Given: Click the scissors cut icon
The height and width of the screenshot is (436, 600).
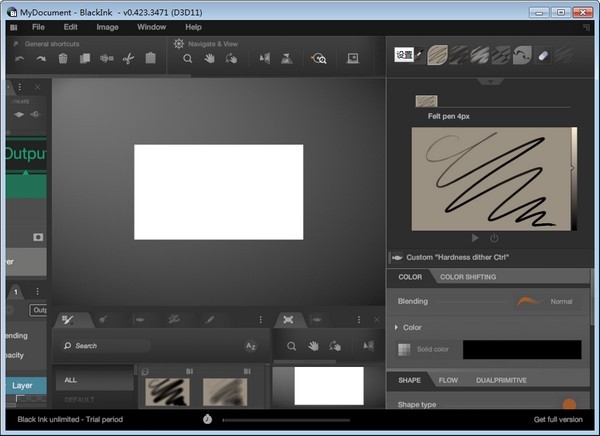Looking at the screenshot, I should [x=128, y=59].
